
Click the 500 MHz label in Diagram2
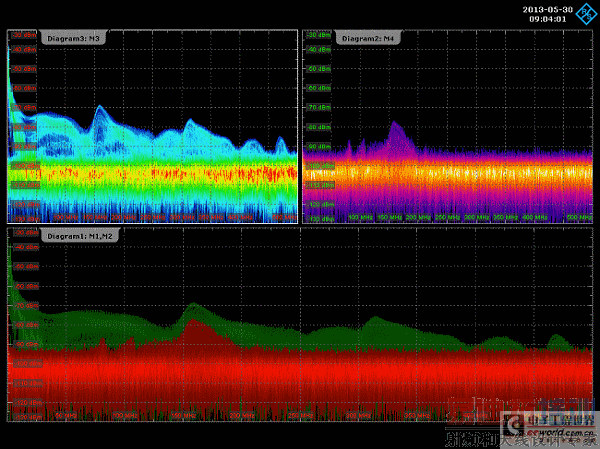click(x=577, y=216)
